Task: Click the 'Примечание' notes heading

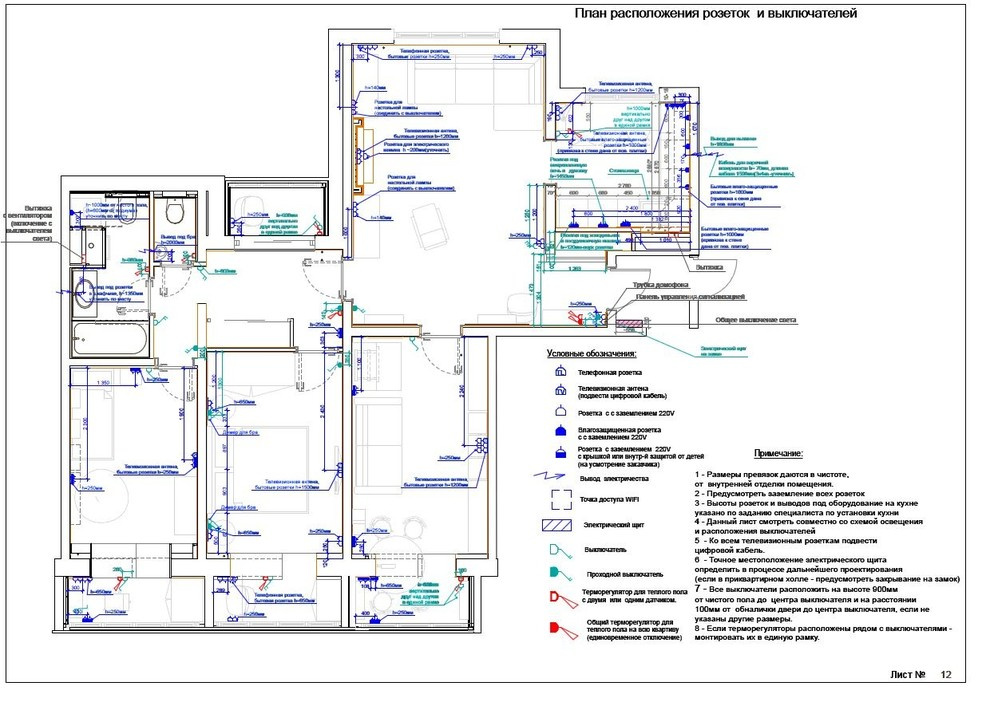Action: (778, 454)
